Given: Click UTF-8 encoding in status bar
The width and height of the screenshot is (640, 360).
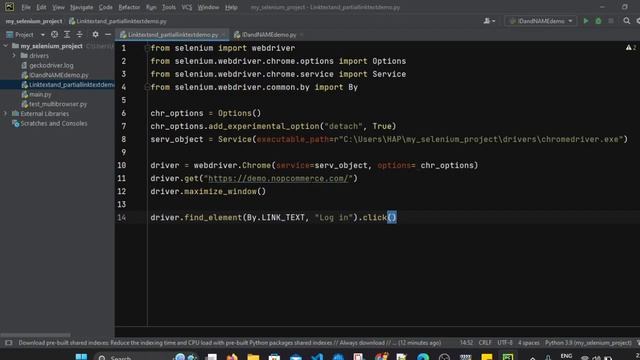Looking at the screenshot, I should 505,343.
